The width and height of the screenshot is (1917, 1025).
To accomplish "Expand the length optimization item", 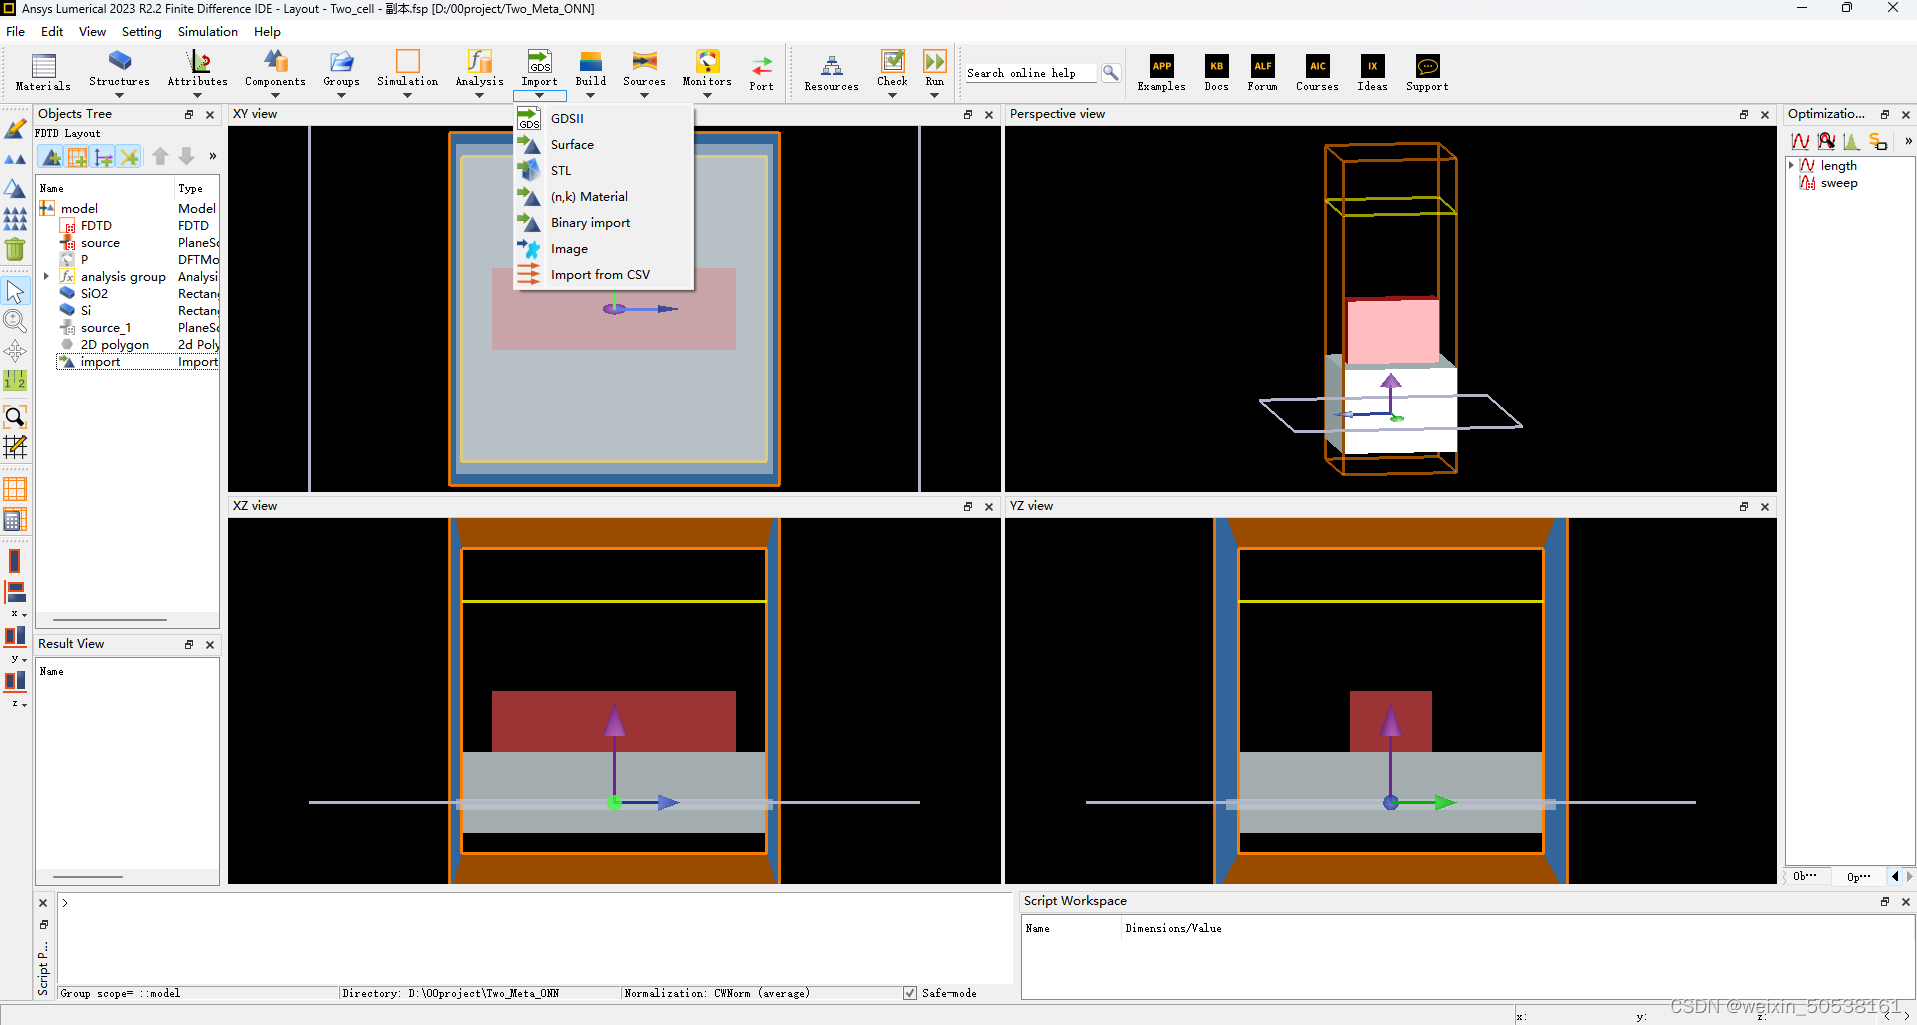I will coord(1791,165).
